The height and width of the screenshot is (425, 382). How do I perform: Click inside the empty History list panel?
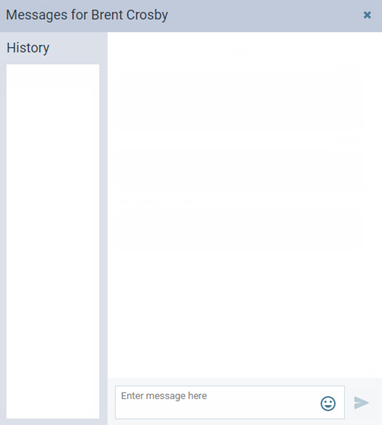coord(53,241)
